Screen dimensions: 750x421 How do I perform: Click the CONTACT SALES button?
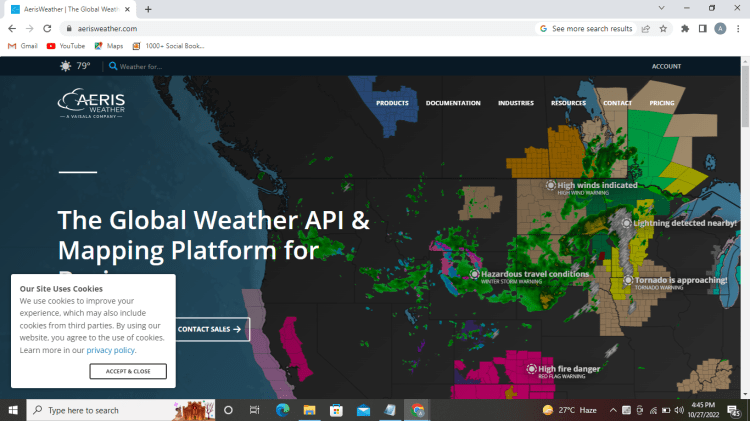point(212,329)
